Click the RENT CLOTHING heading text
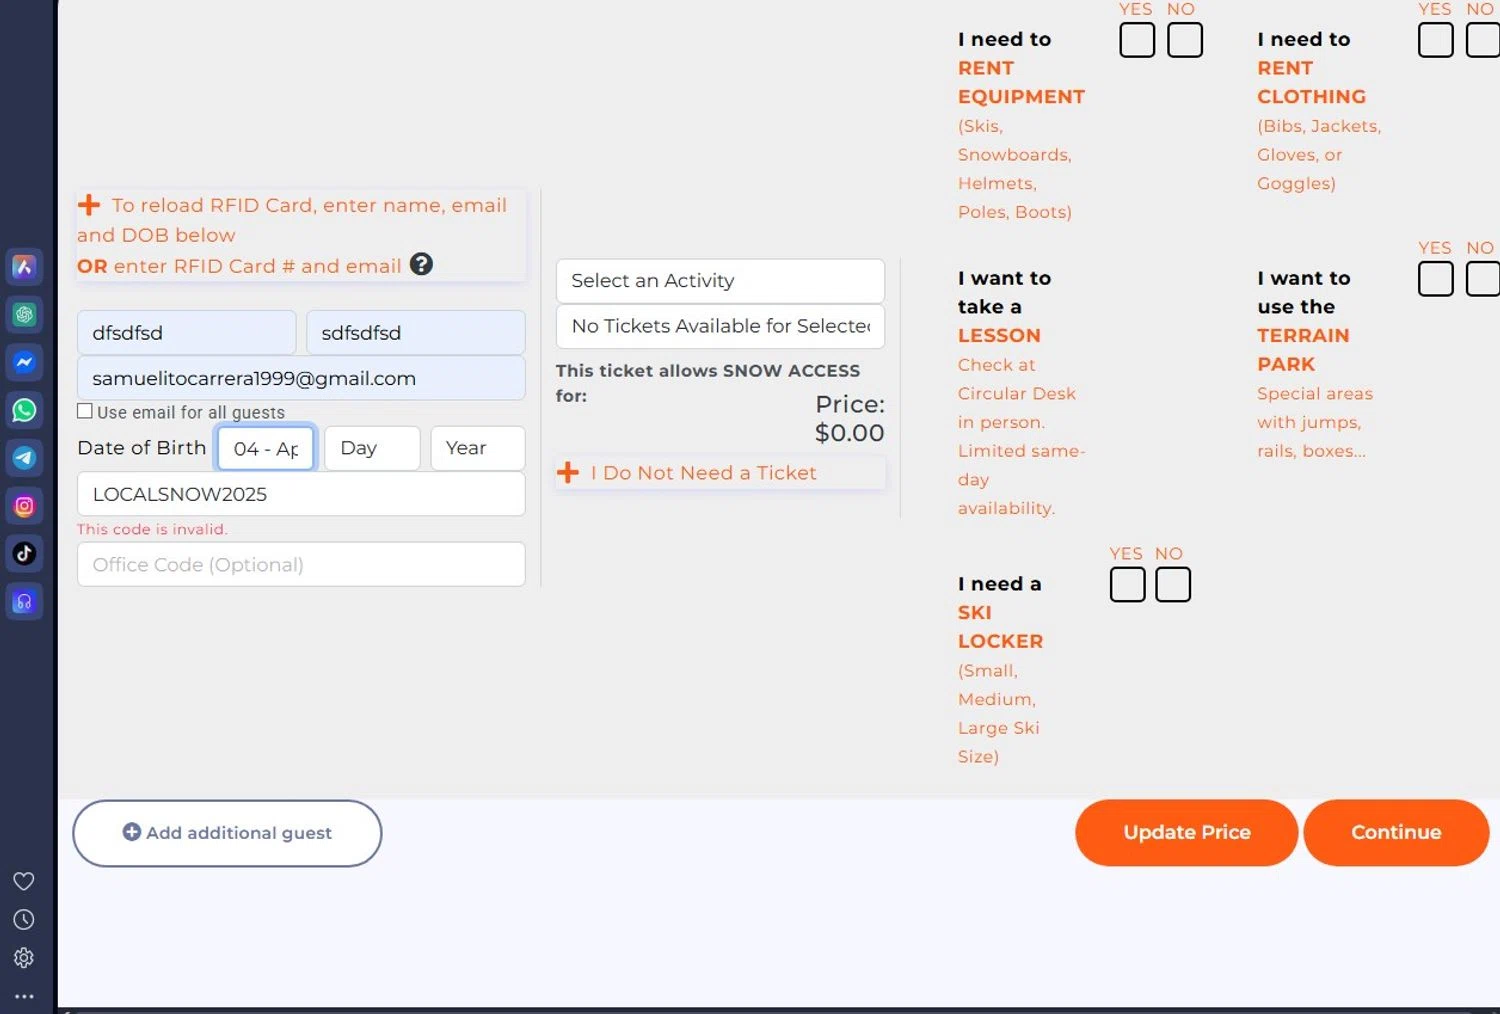The image size is (1500, 1014). click(1311, 82)
